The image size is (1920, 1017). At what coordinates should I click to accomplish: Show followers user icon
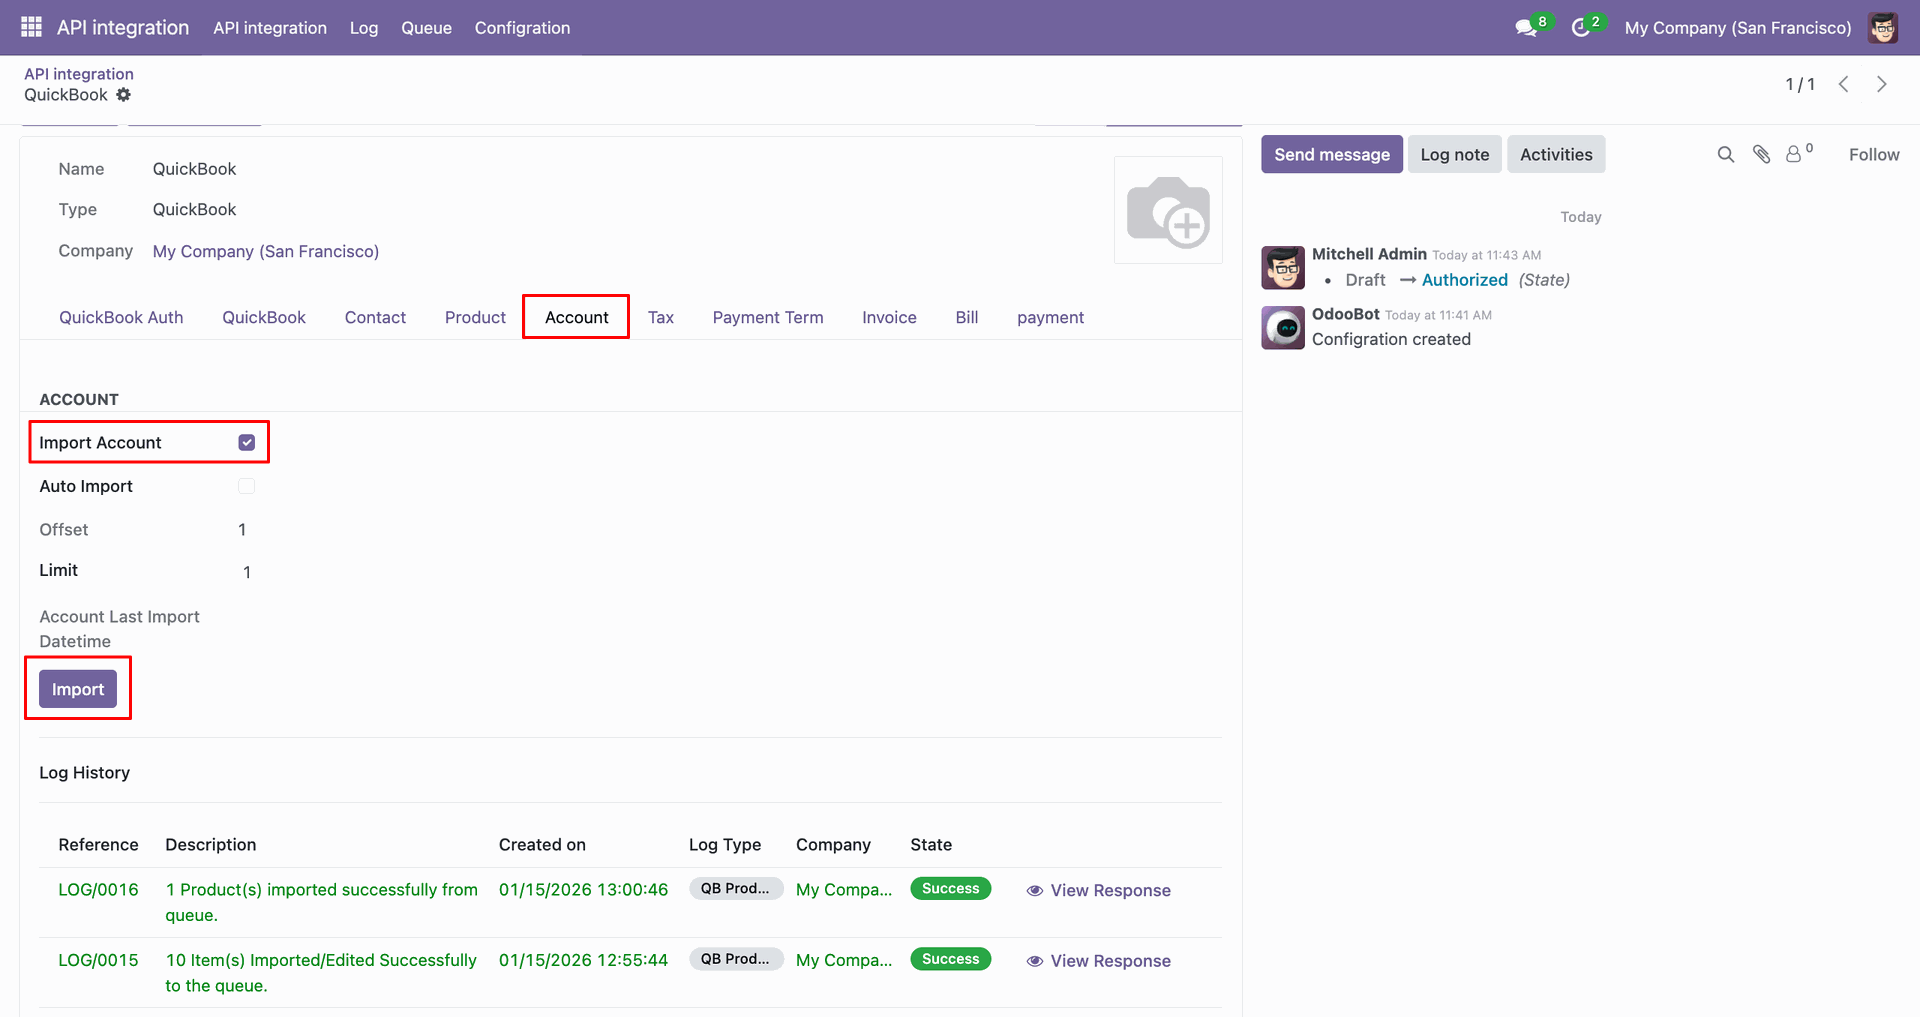(1794, 154)
